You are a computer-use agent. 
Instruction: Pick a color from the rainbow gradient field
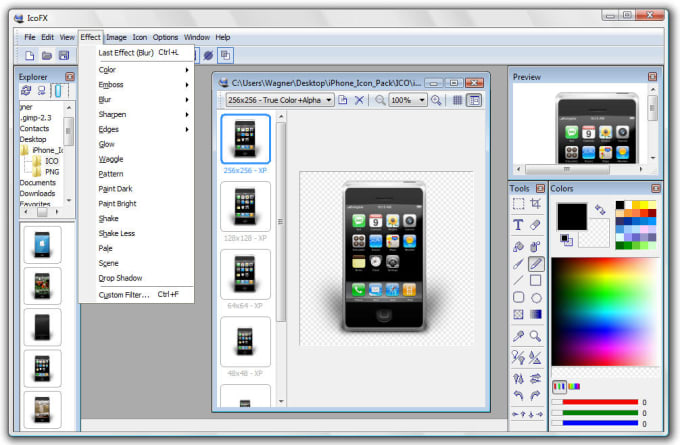pyautogui.click(x=605, y=312)
